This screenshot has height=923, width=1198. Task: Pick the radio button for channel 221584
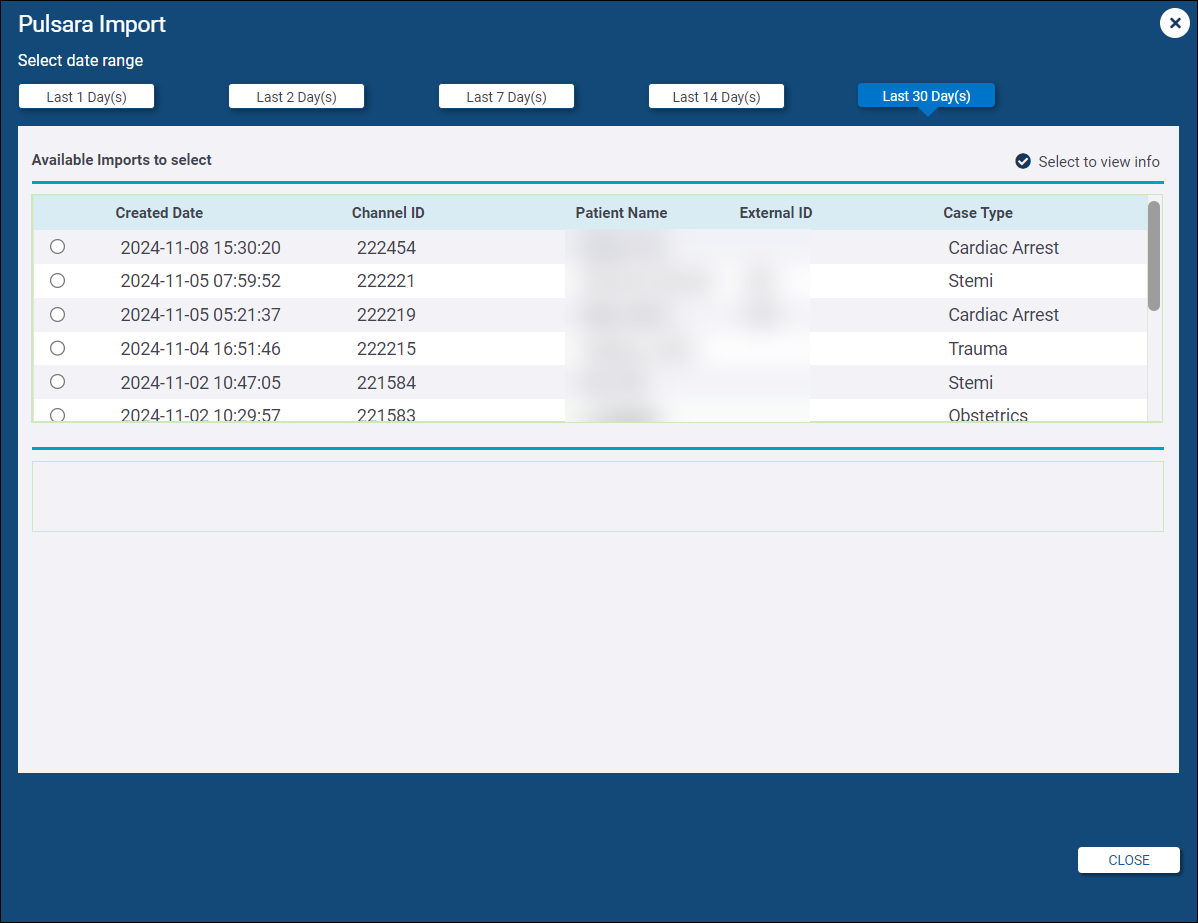tap(57, 382)
